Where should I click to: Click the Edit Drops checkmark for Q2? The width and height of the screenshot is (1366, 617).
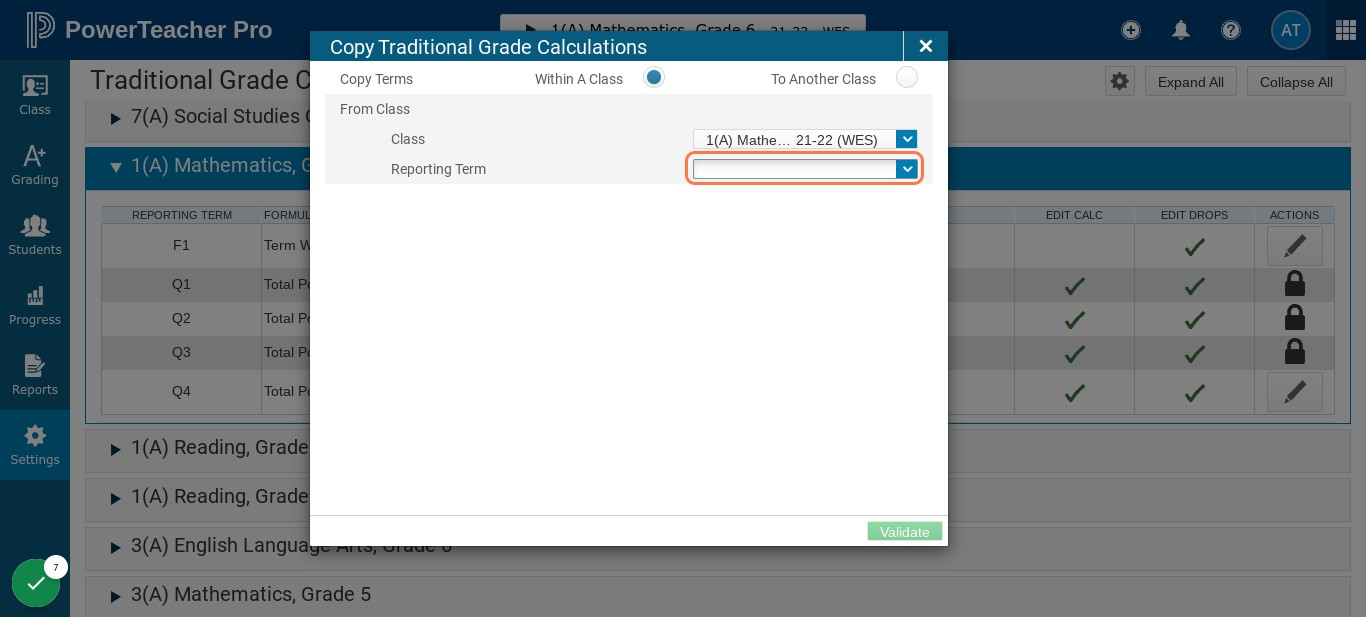pyautogui.click(x=1195, y=320)
